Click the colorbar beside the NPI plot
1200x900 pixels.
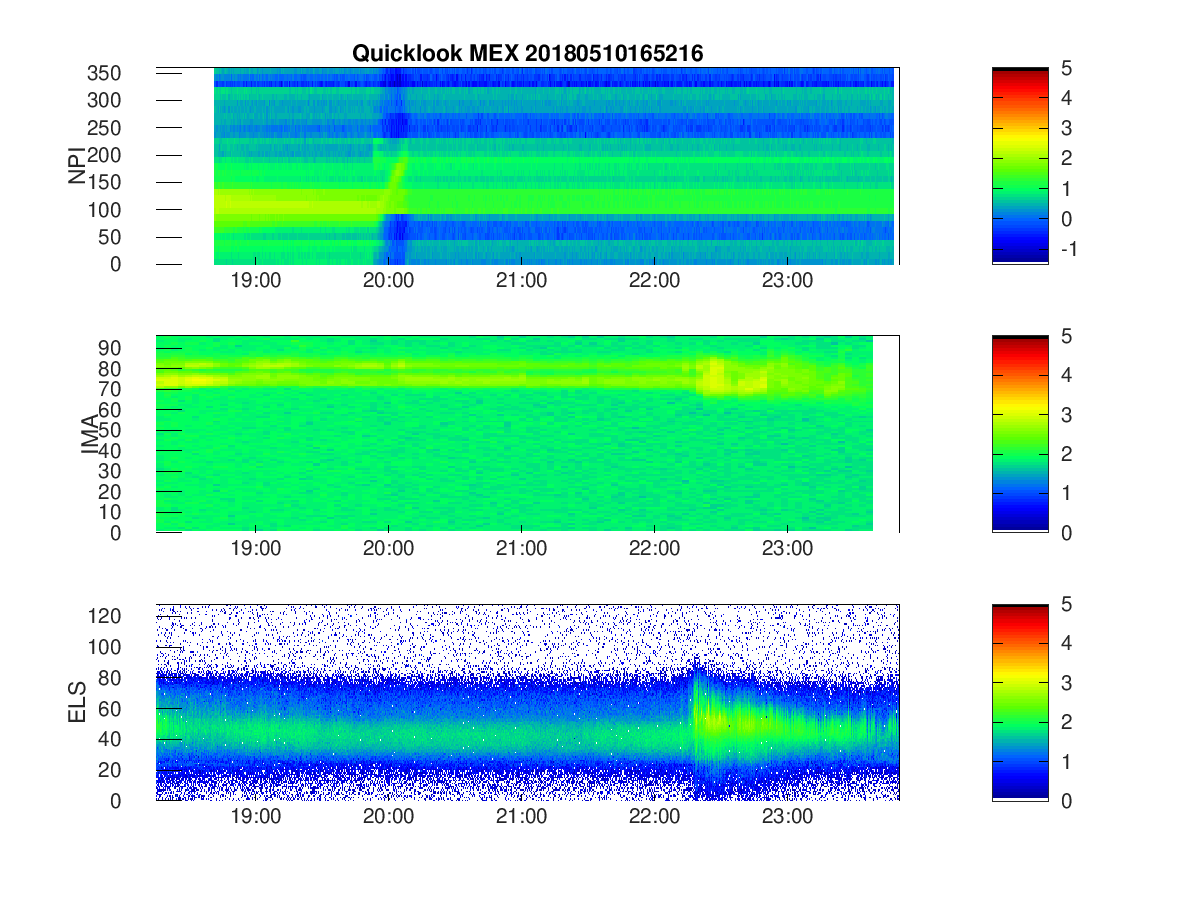coord(1020,166)
